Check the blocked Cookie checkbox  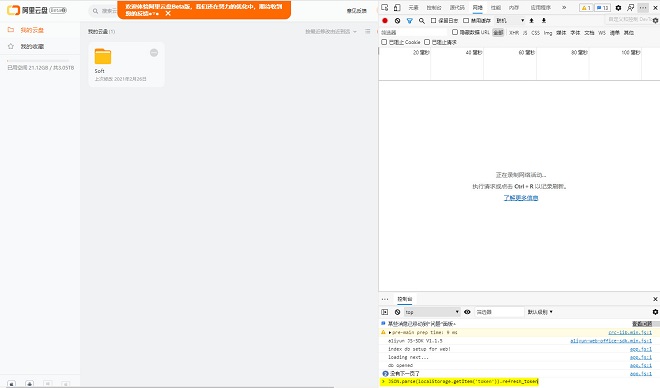point(384,42)
